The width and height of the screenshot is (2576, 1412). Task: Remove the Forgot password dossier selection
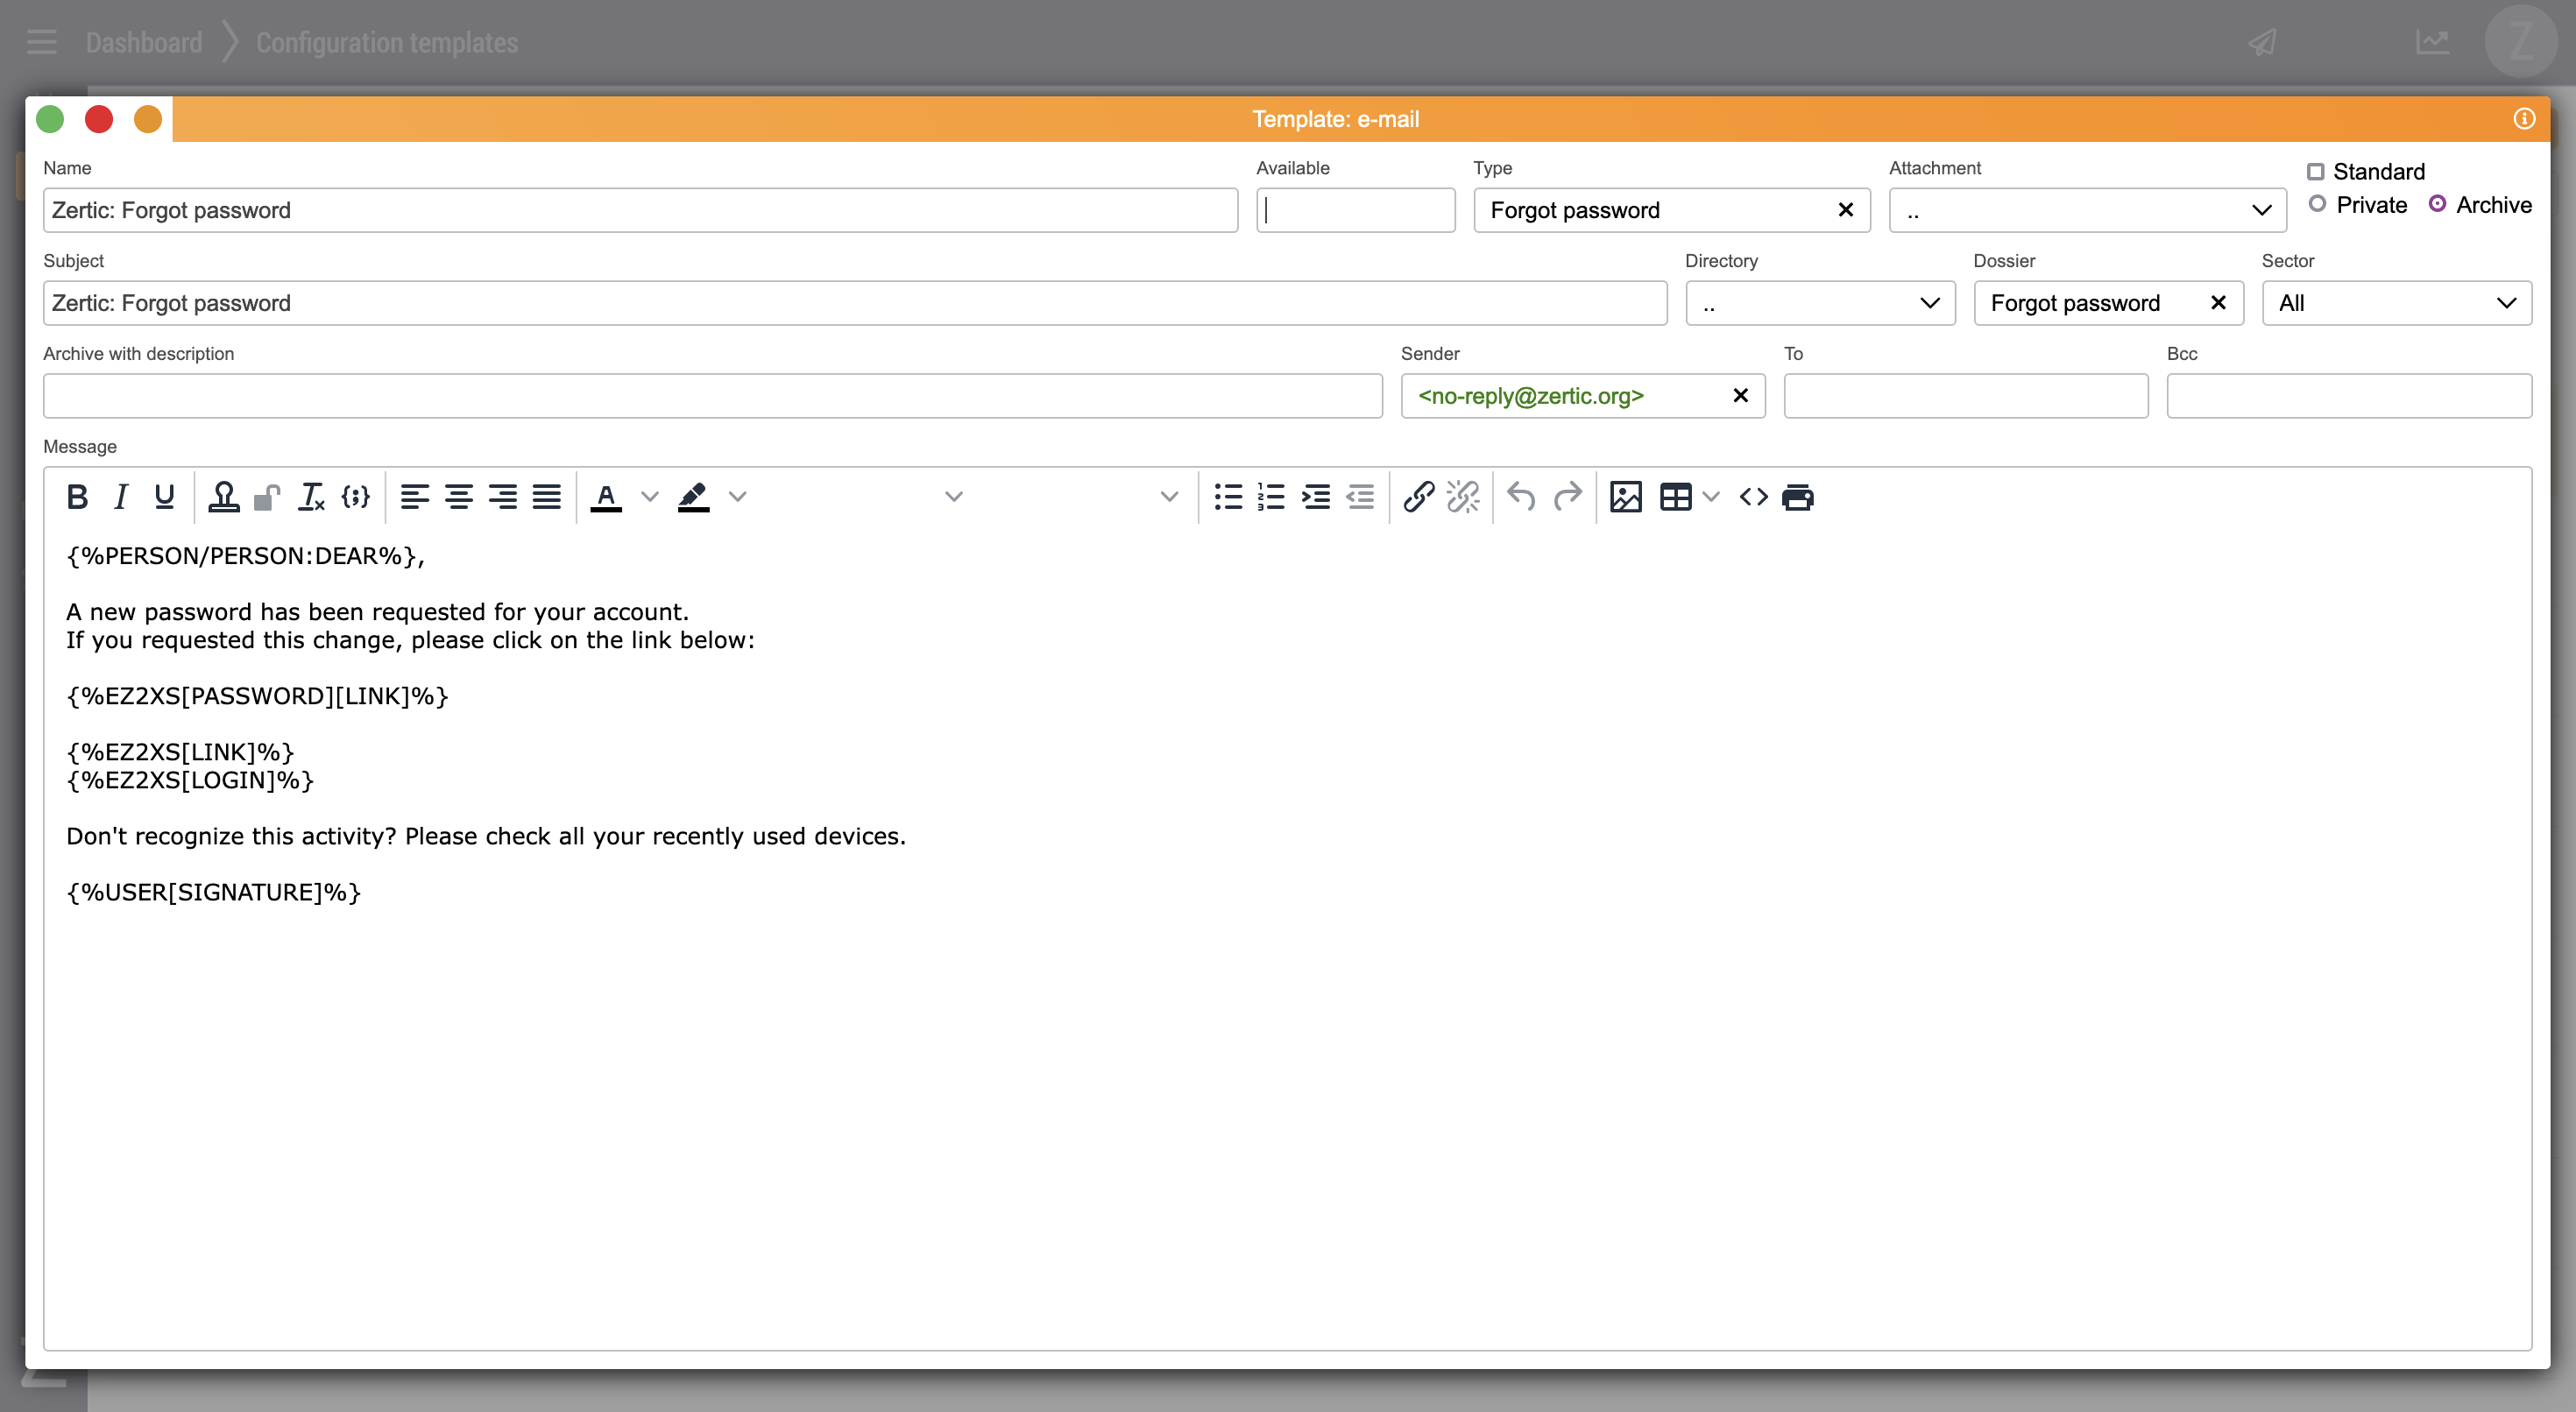[x=2217, y=303]
